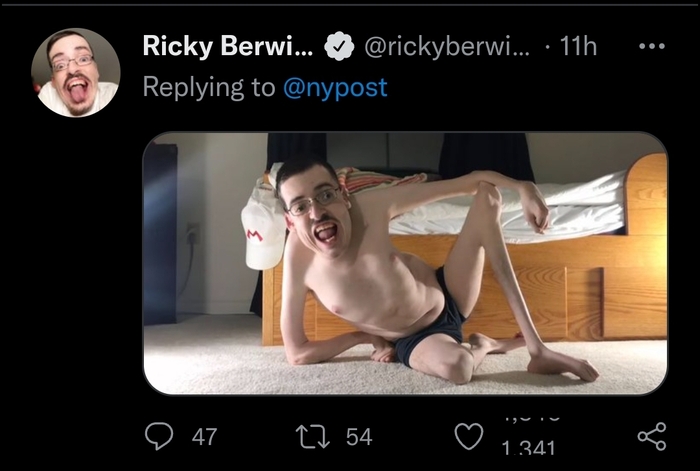700x471 pixels.
Task: Visit the @nypost mention link
Action: pos(335,87)
